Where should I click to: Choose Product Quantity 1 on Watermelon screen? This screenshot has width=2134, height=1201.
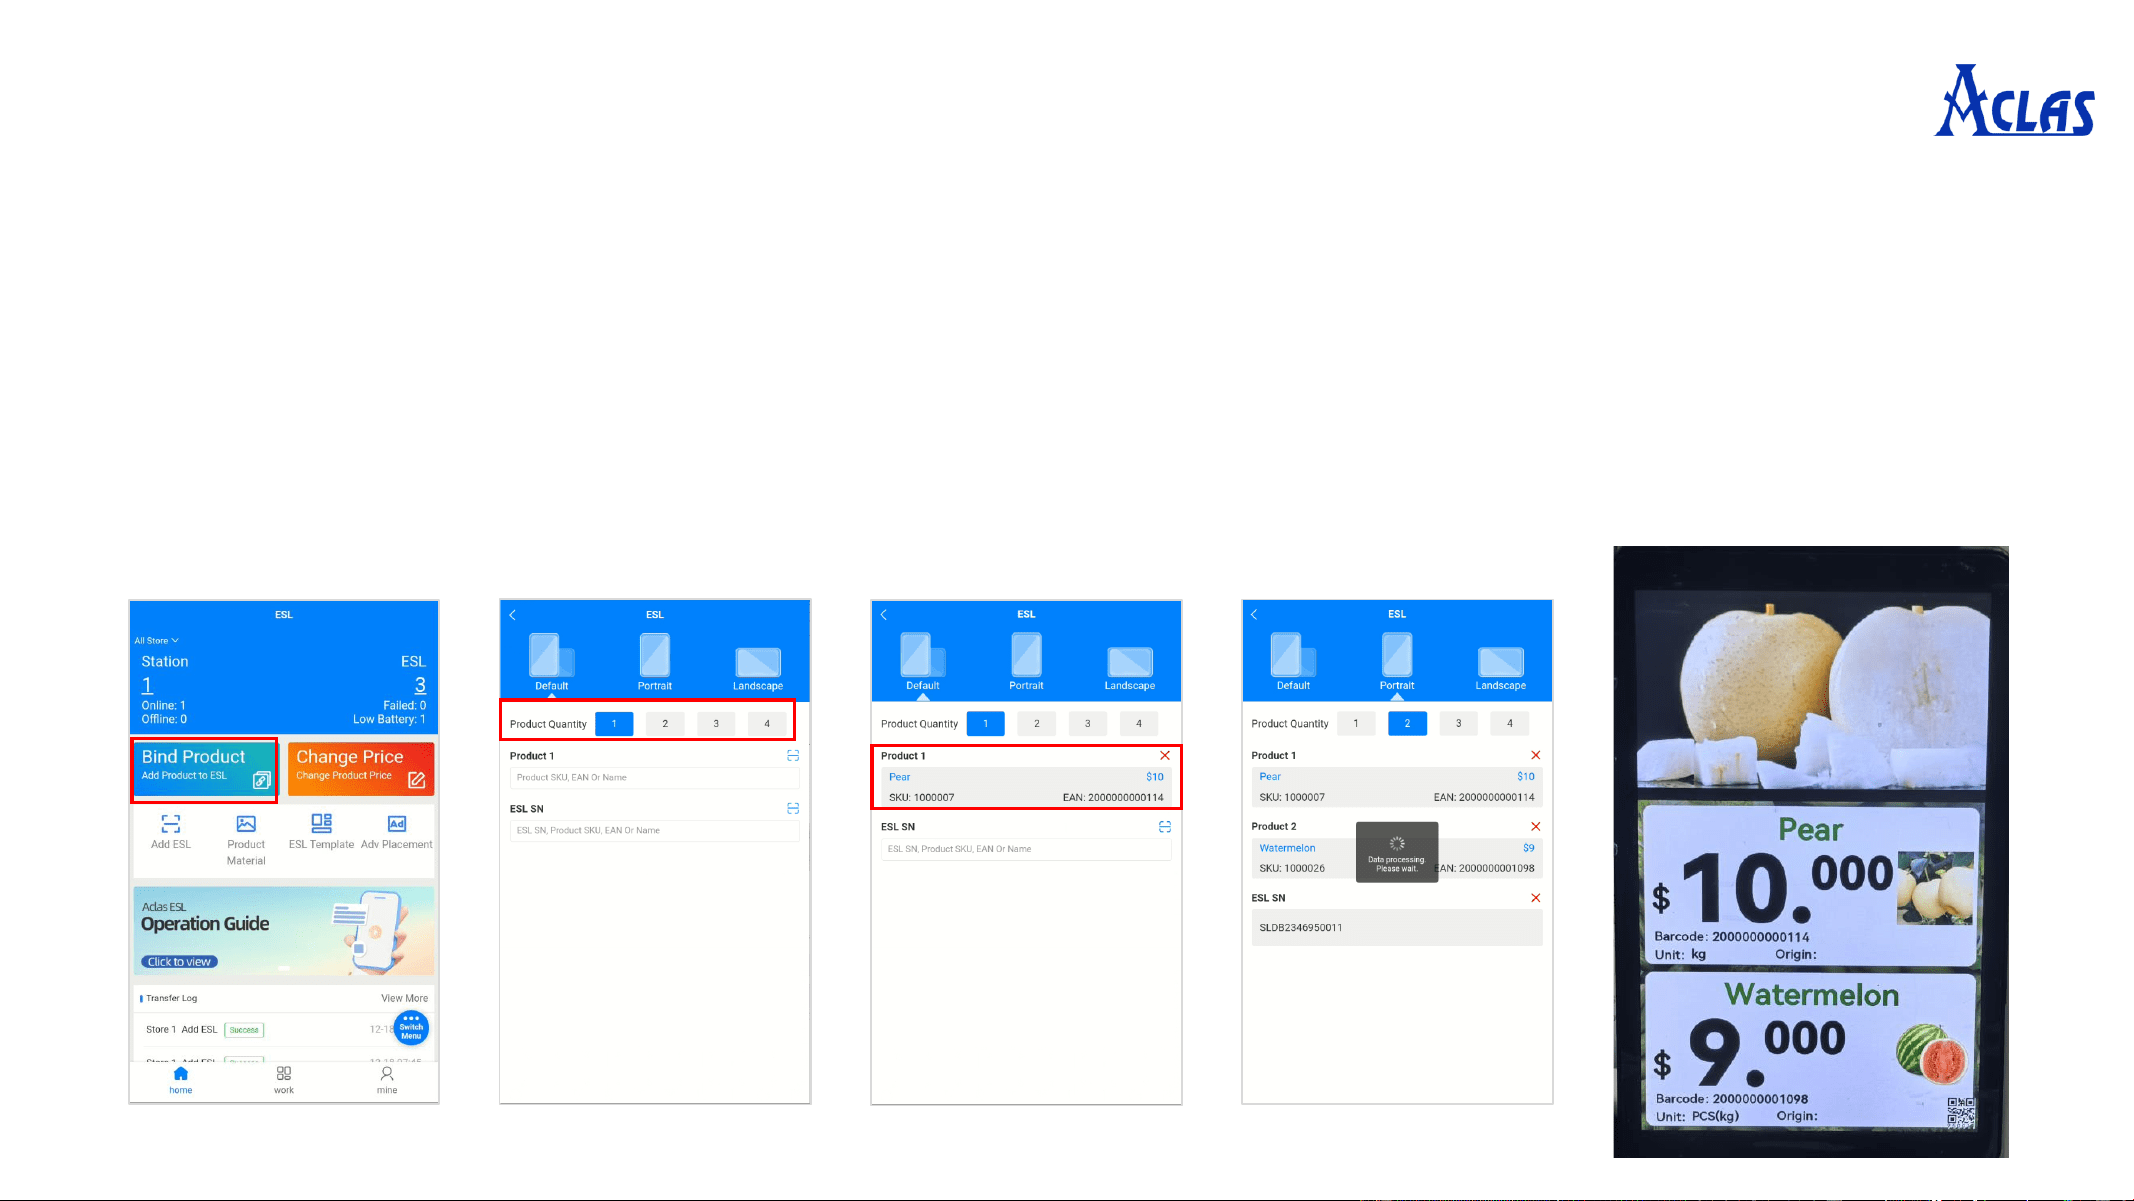click(x=1356, y=723)
